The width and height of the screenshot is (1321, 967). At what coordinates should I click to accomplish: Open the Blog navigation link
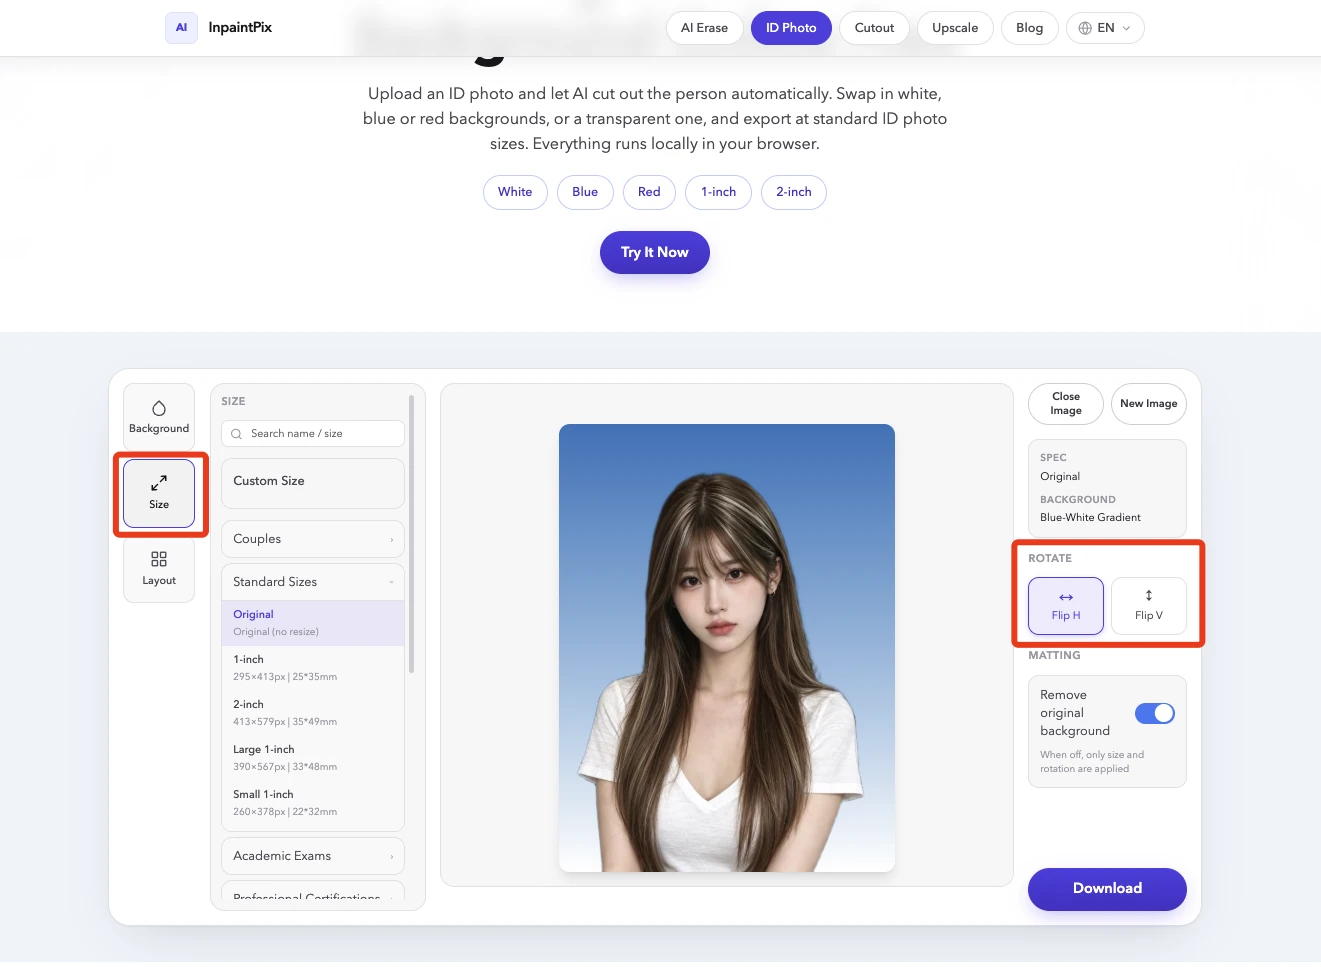[x=1030, y=28]
